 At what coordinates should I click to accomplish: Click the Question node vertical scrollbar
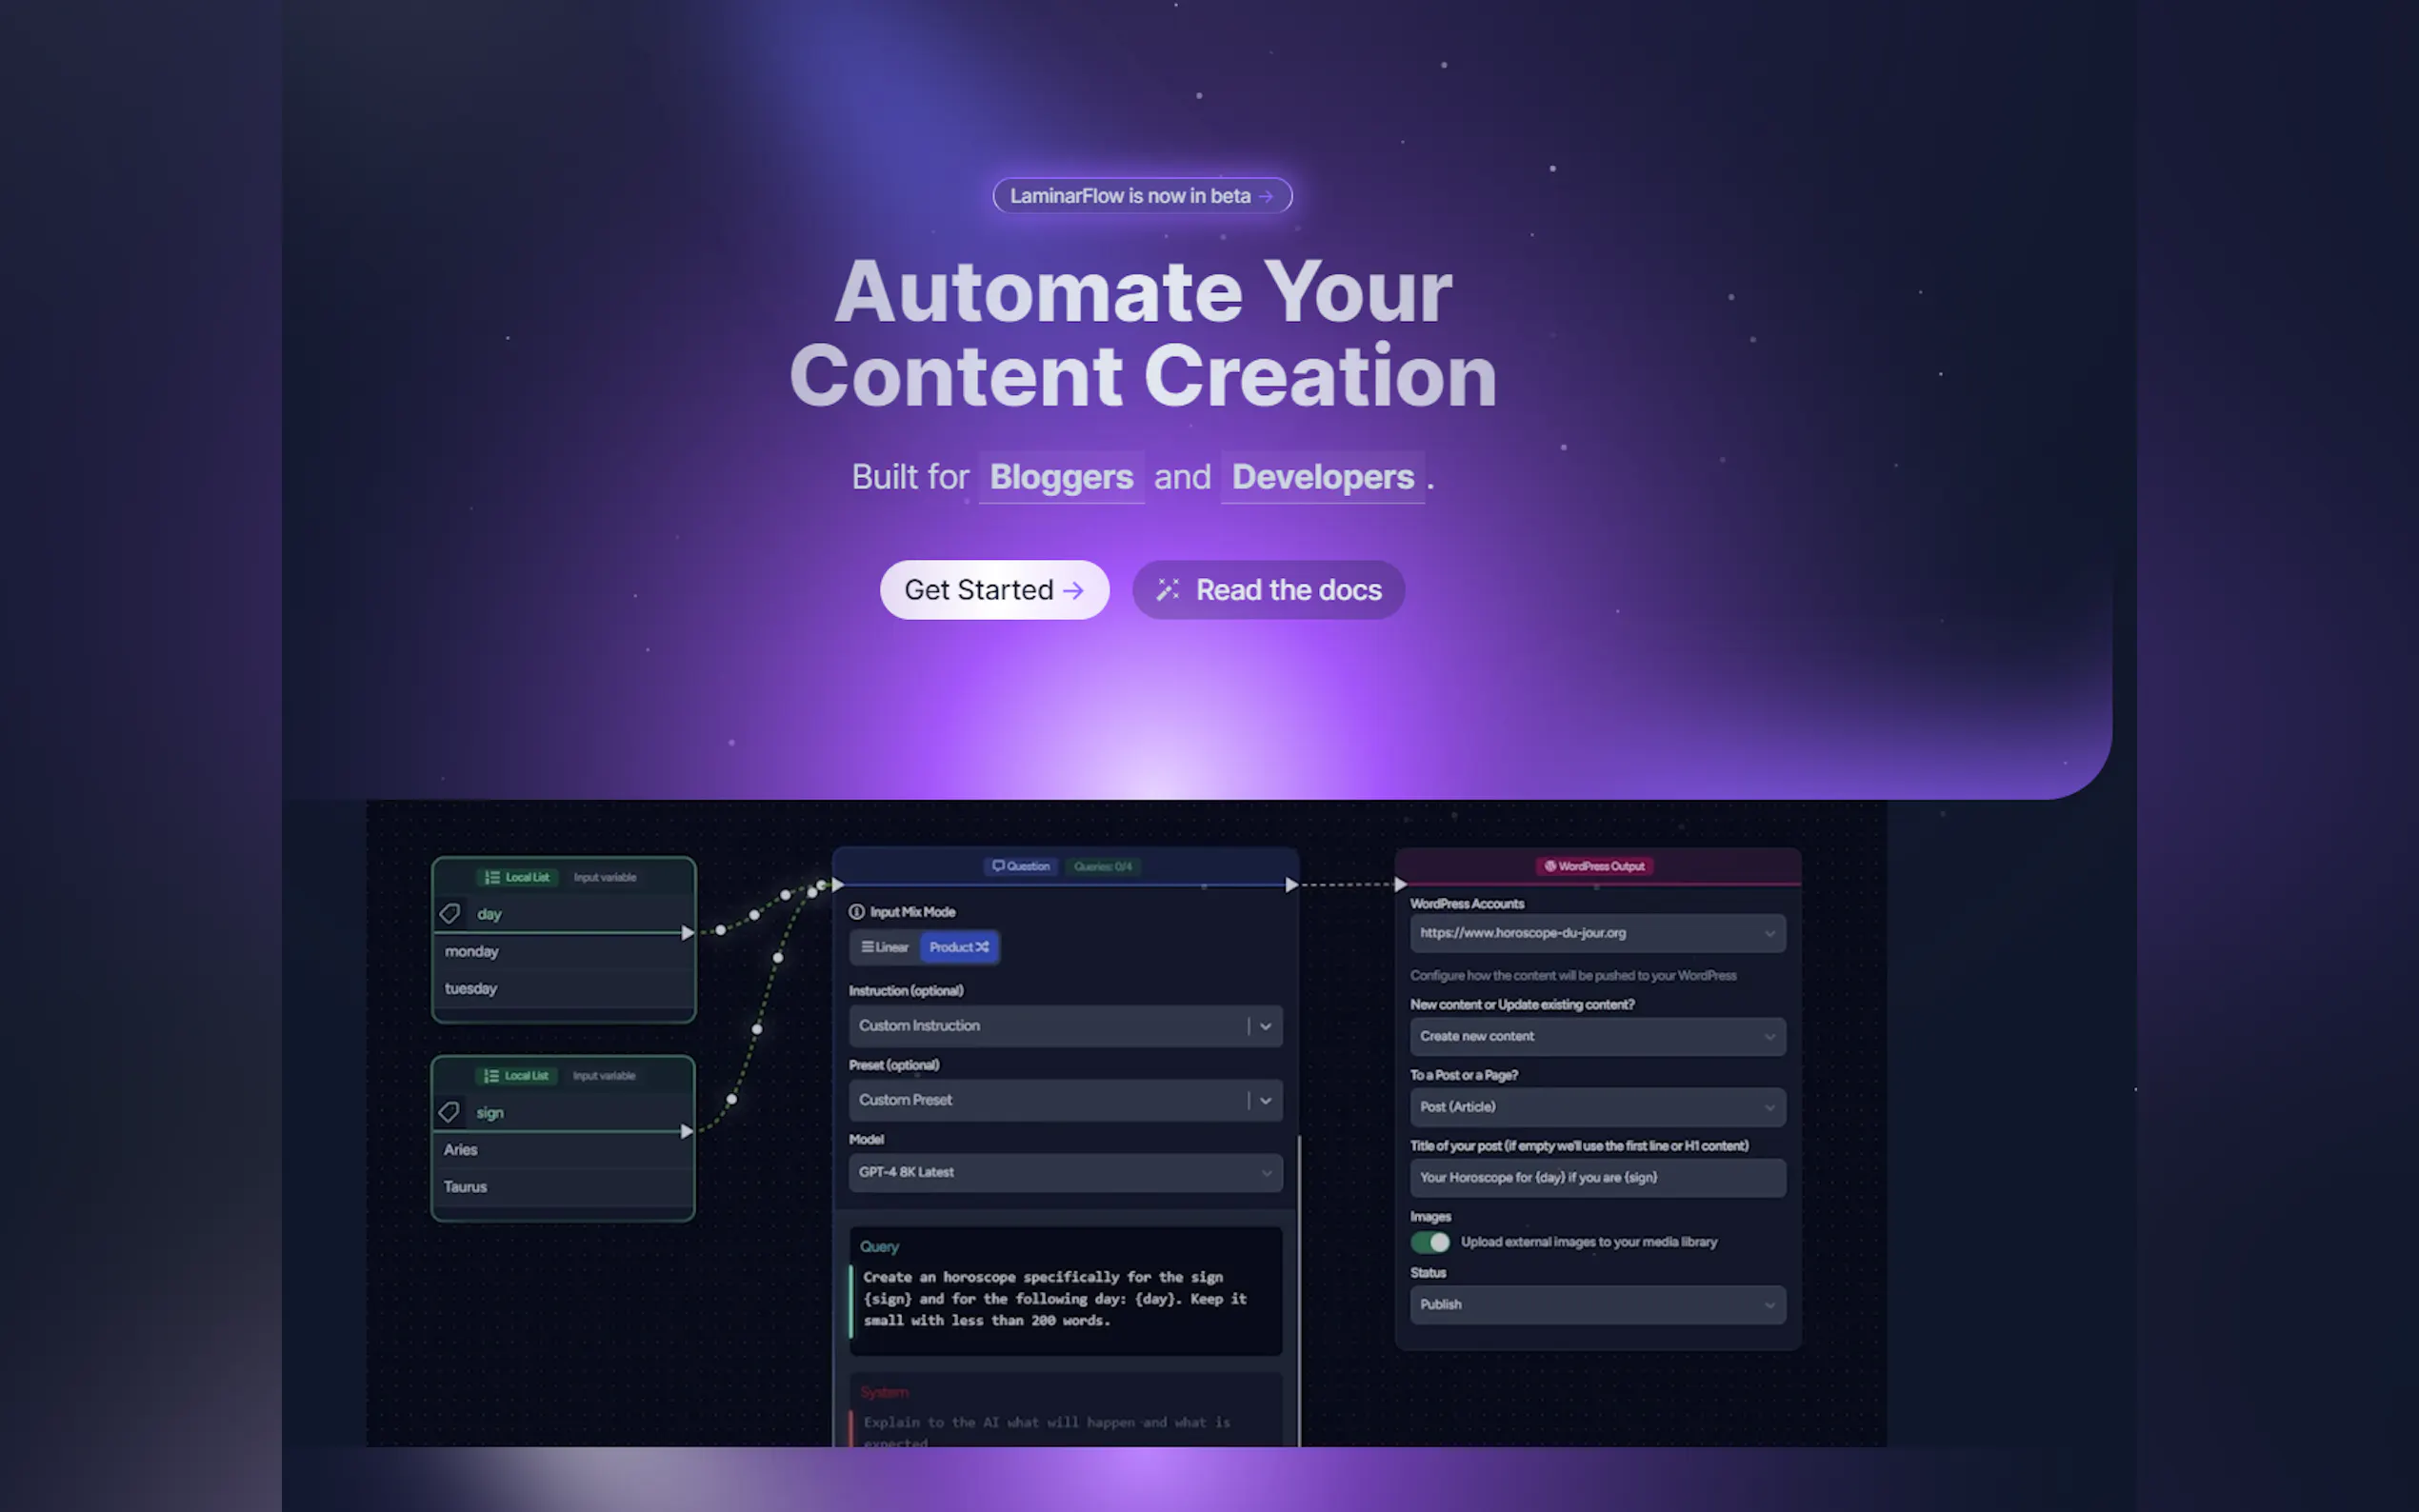point(1299,1290)
